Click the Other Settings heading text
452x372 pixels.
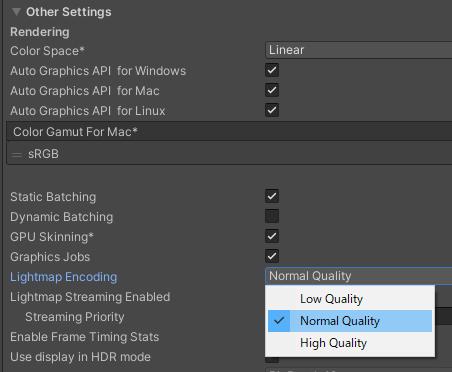[69, 12]
